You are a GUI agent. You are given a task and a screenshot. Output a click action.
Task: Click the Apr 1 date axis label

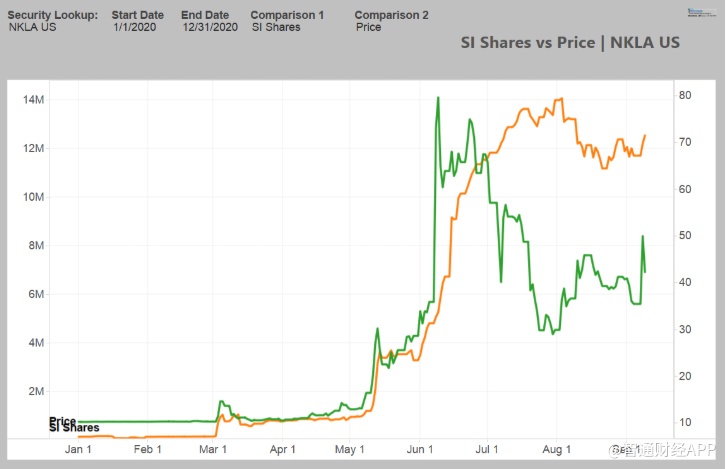point(282,449)
